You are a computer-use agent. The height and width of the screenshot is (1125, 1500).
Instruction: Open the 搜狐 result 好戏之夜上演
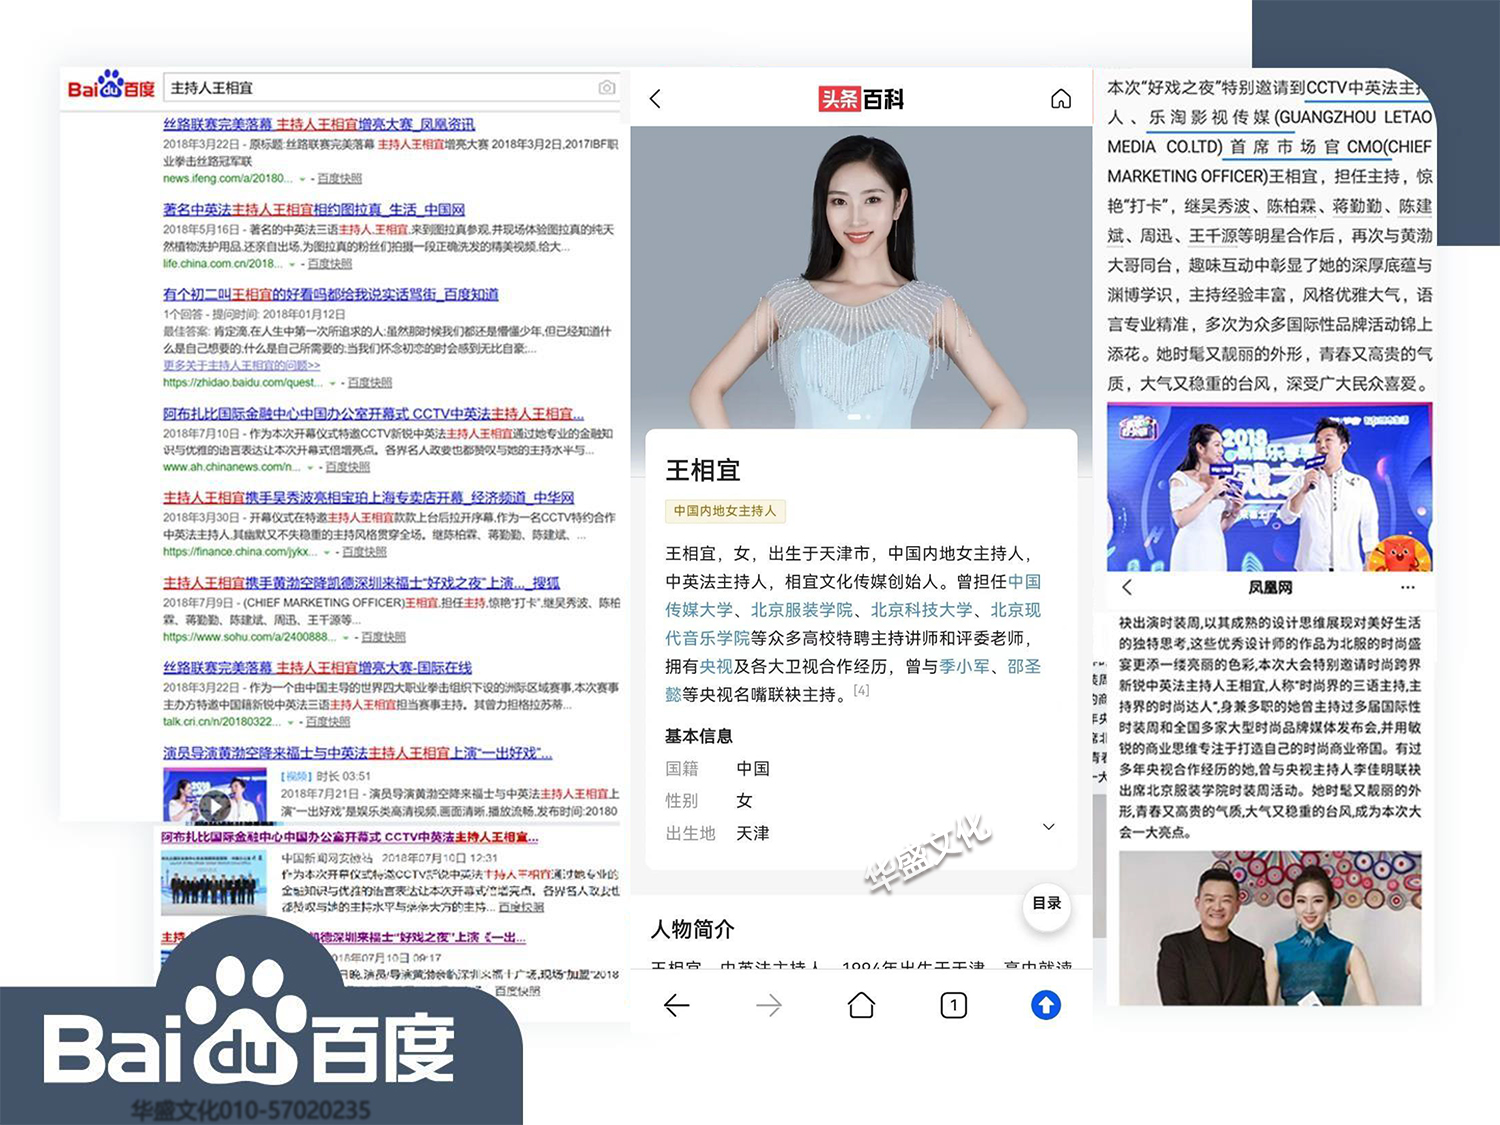[361, 582]
